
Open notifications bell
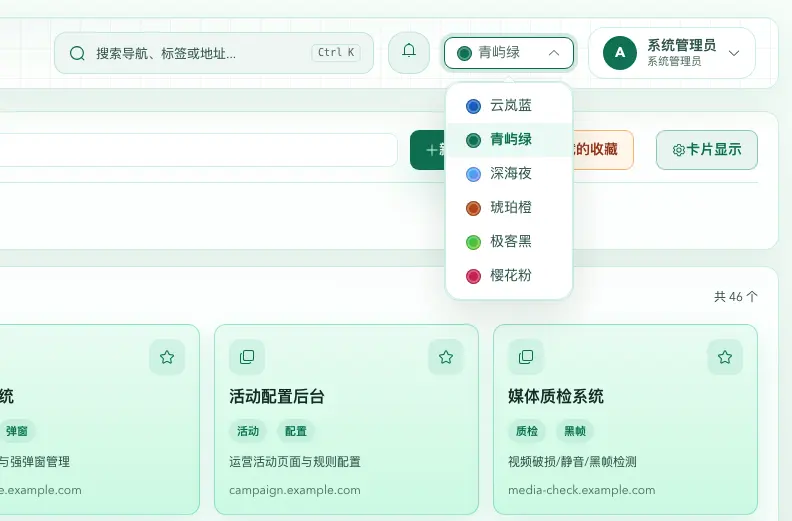(409, 52)
